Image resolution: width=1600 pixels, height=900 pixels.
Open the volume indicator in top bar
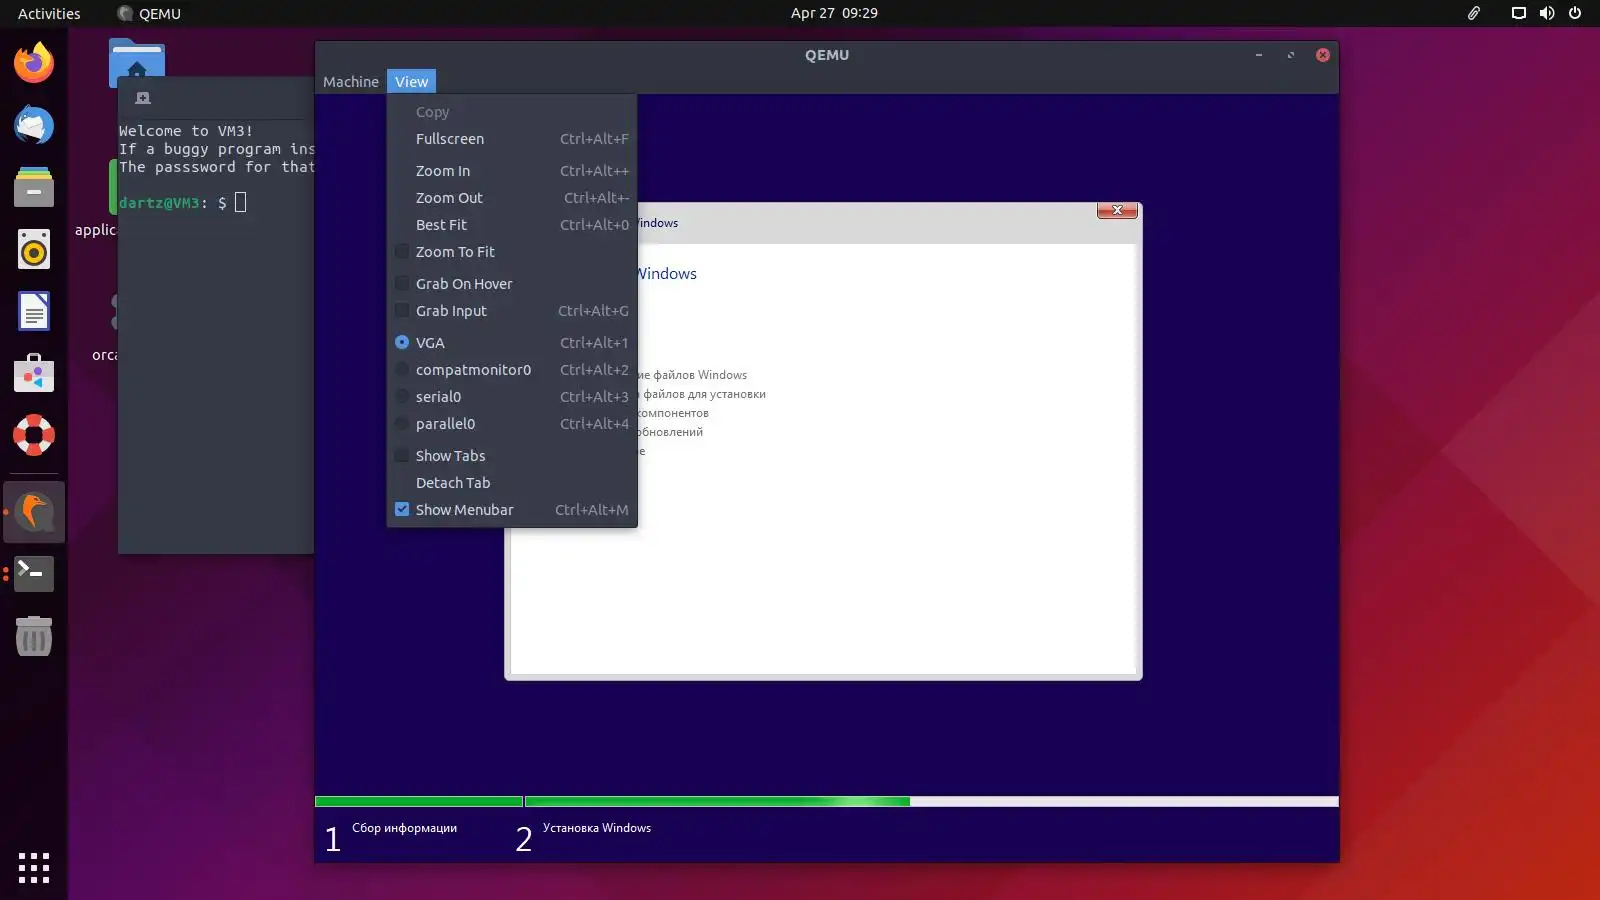coord(1547,13)
